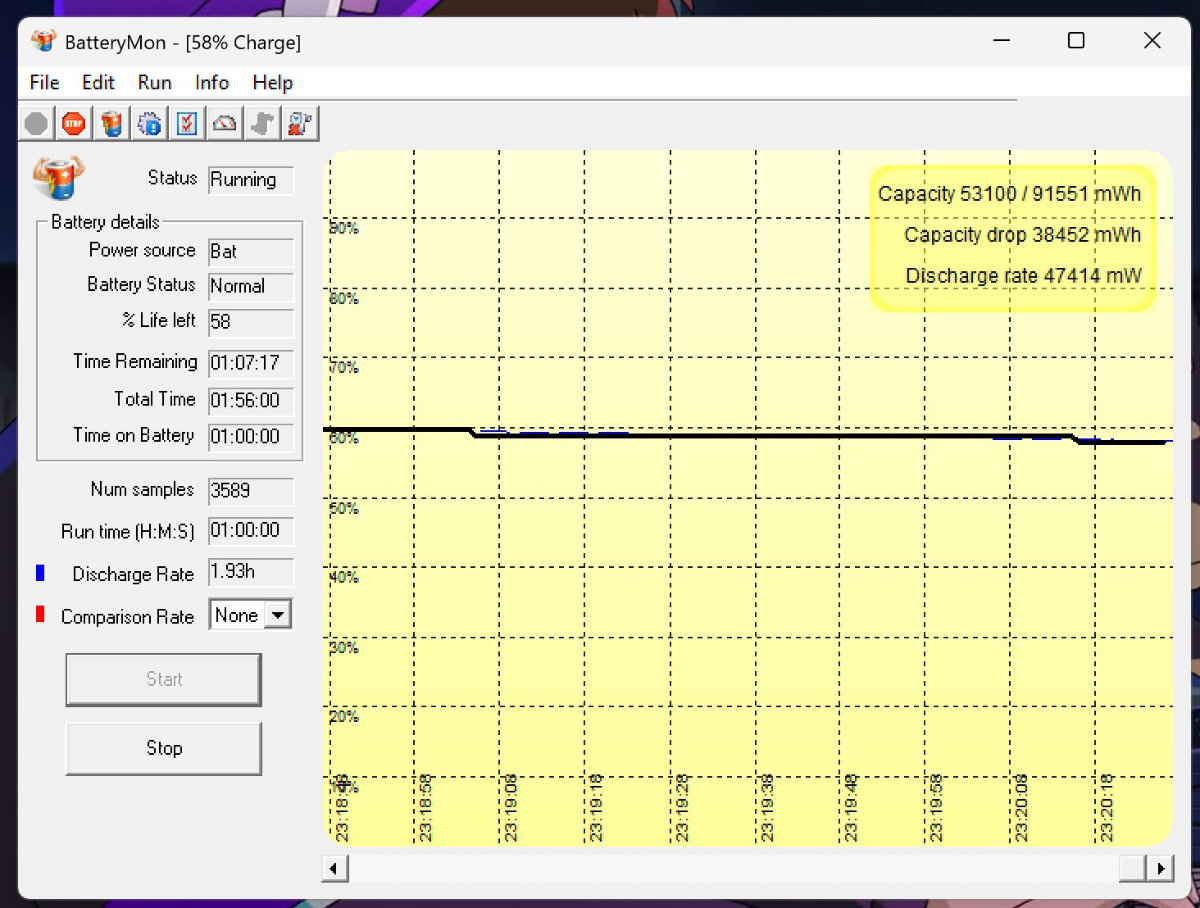Click the red STOP sign toolbar icon
Image resolution: width=1200 pixels, height=908 pixels.
(74, 124)
